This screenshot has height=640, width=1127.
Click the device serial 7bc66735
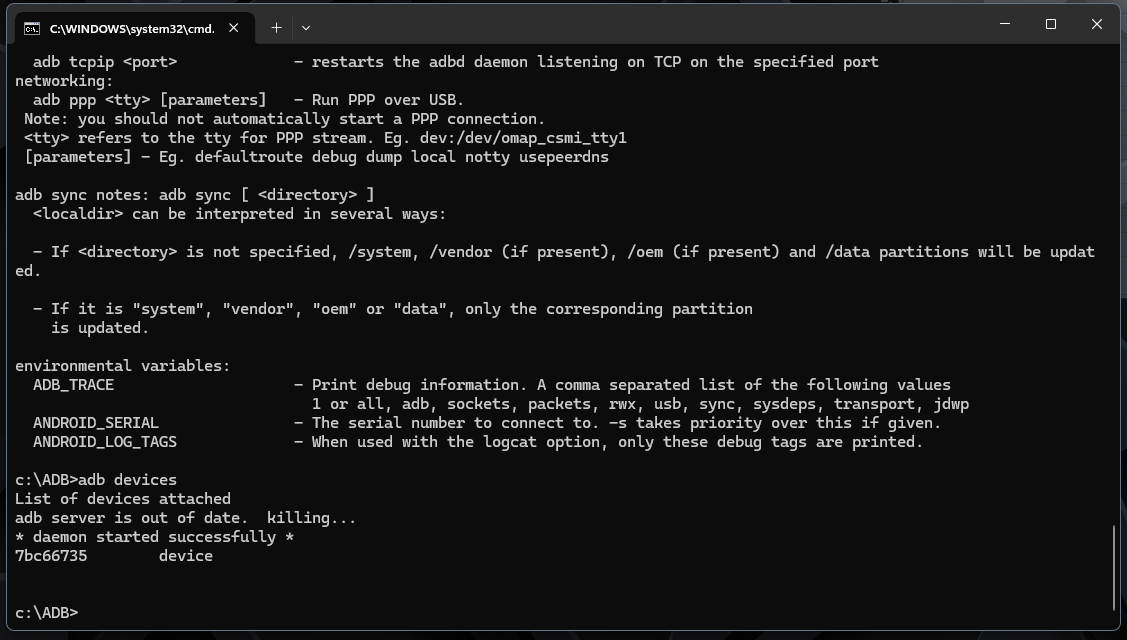tap(51, 556)
